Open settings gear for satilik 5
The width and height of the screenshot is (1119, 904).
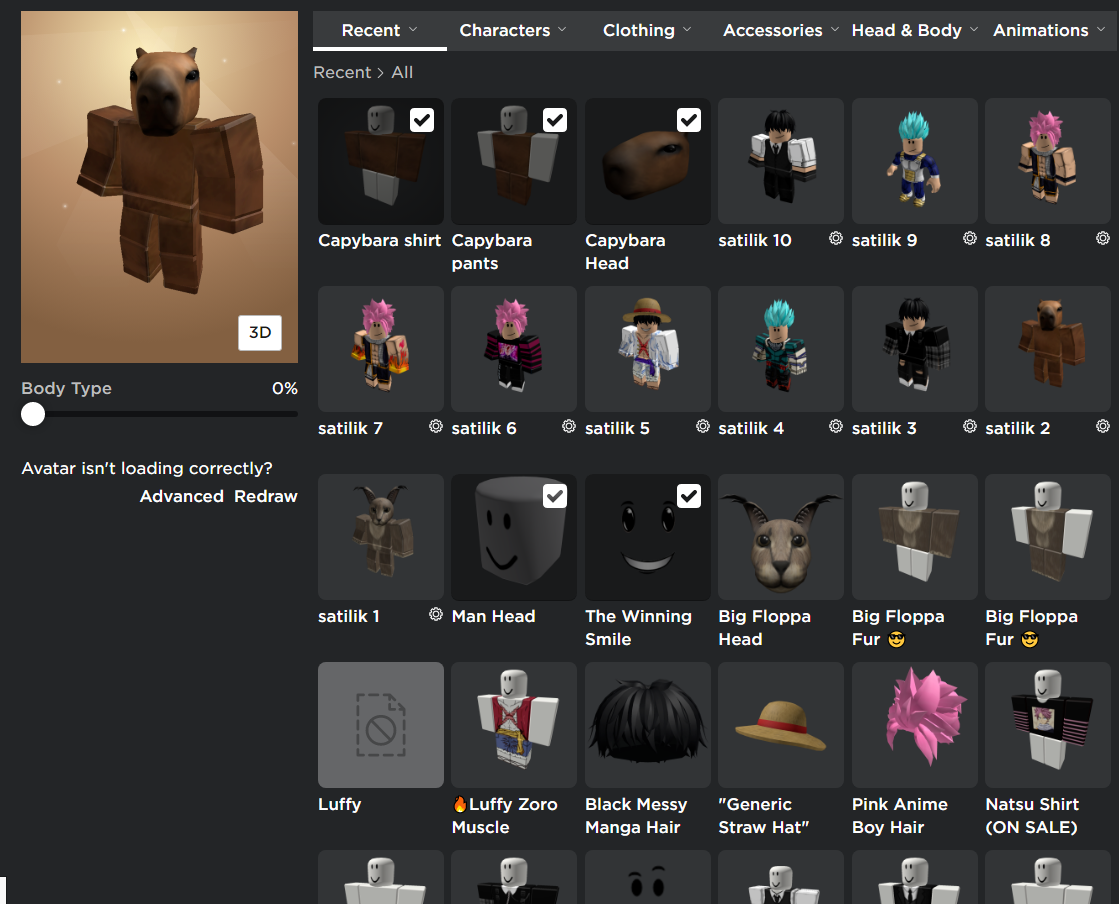(703, 427)
